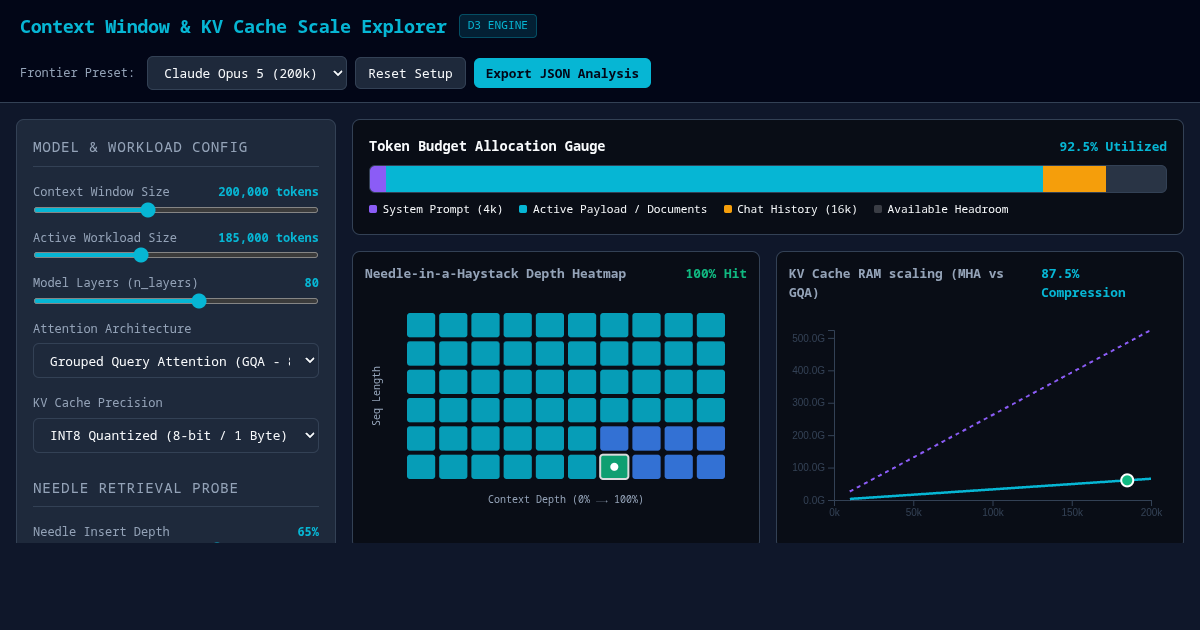Image resolution: width=1200 pixels, height=630 pixels.
Task: Open the Attention Architecture dropdown
Action: 176,361
